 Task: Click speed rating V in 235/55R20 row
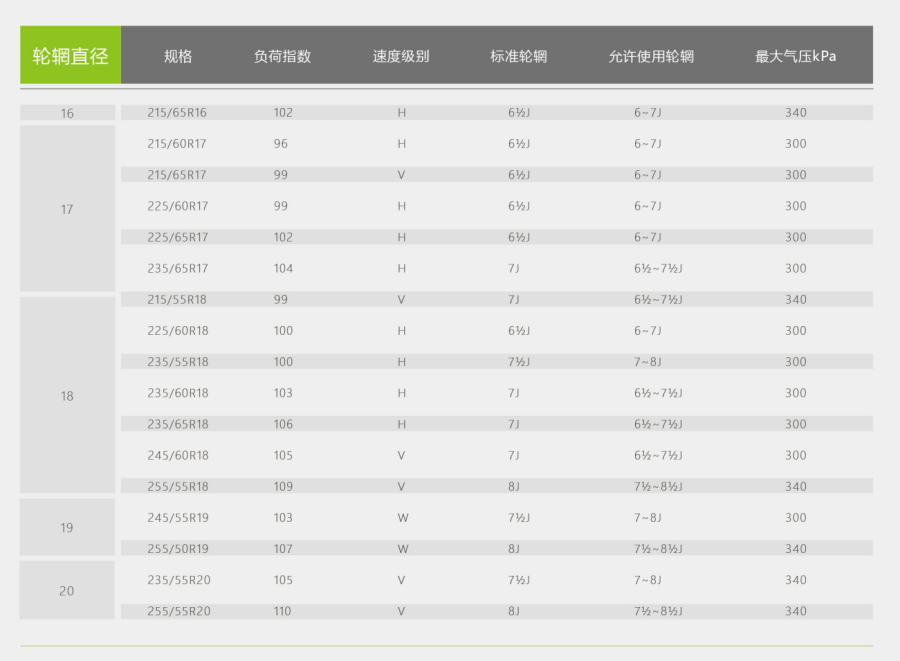[401, 580]
